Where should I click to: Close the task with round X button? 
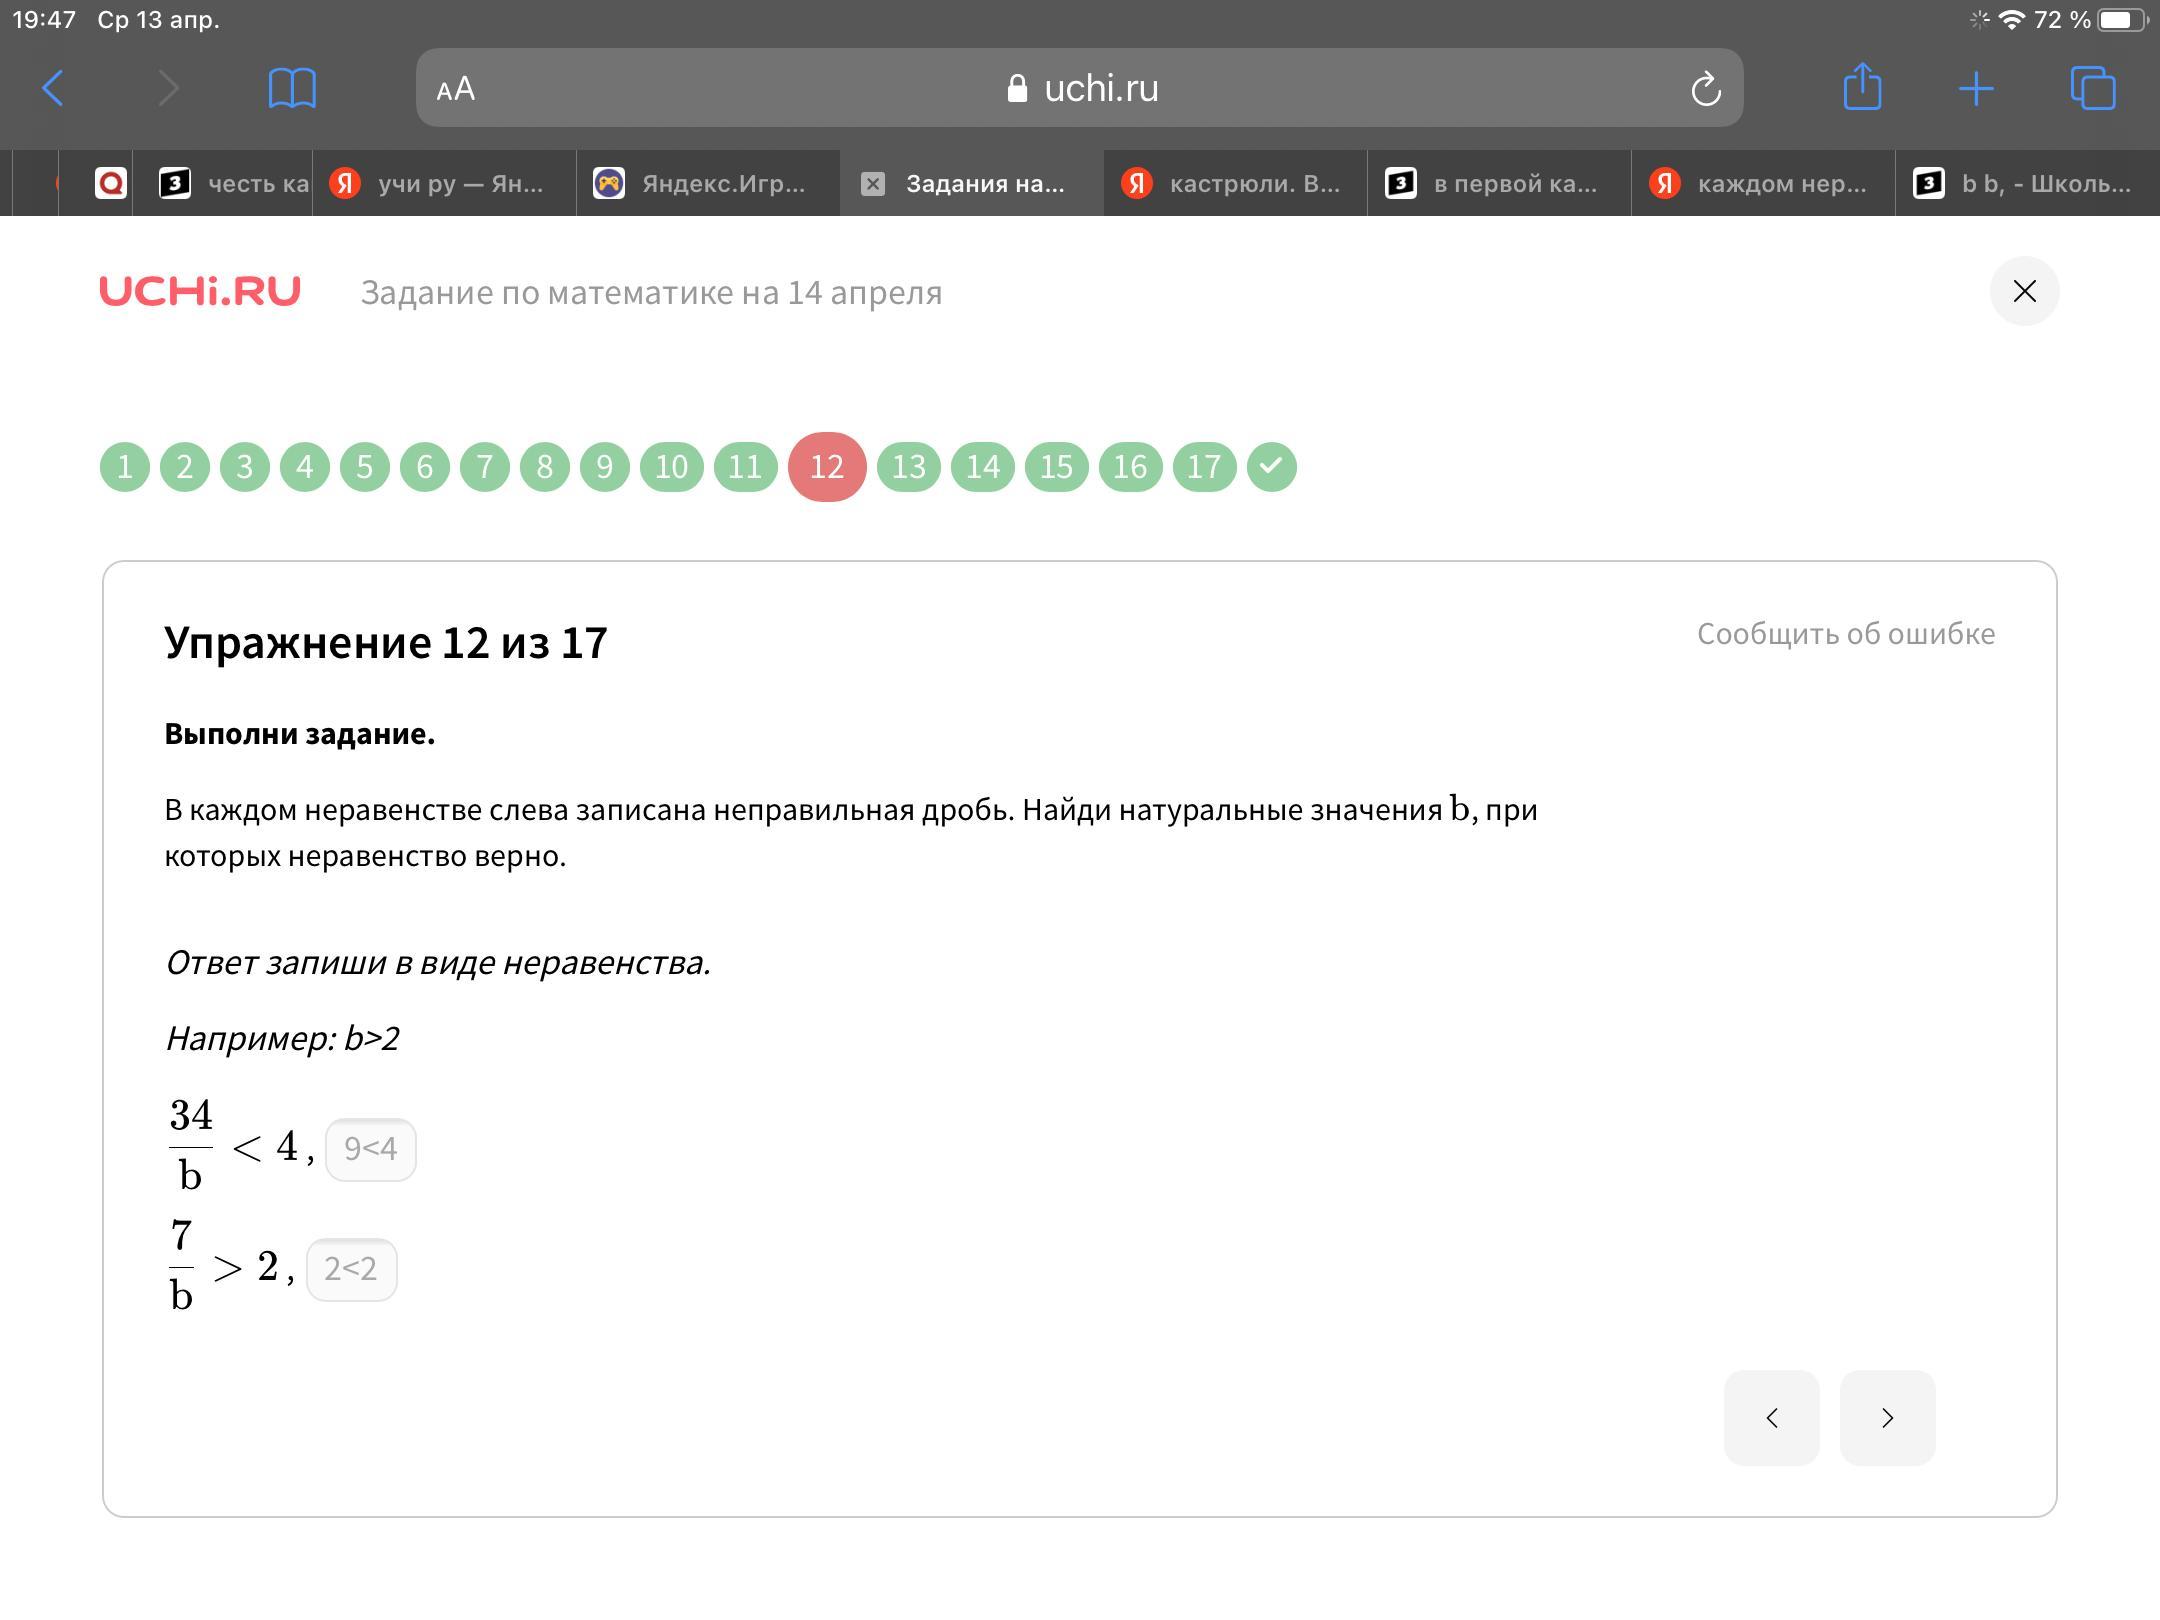click(x=2024, y=291)
